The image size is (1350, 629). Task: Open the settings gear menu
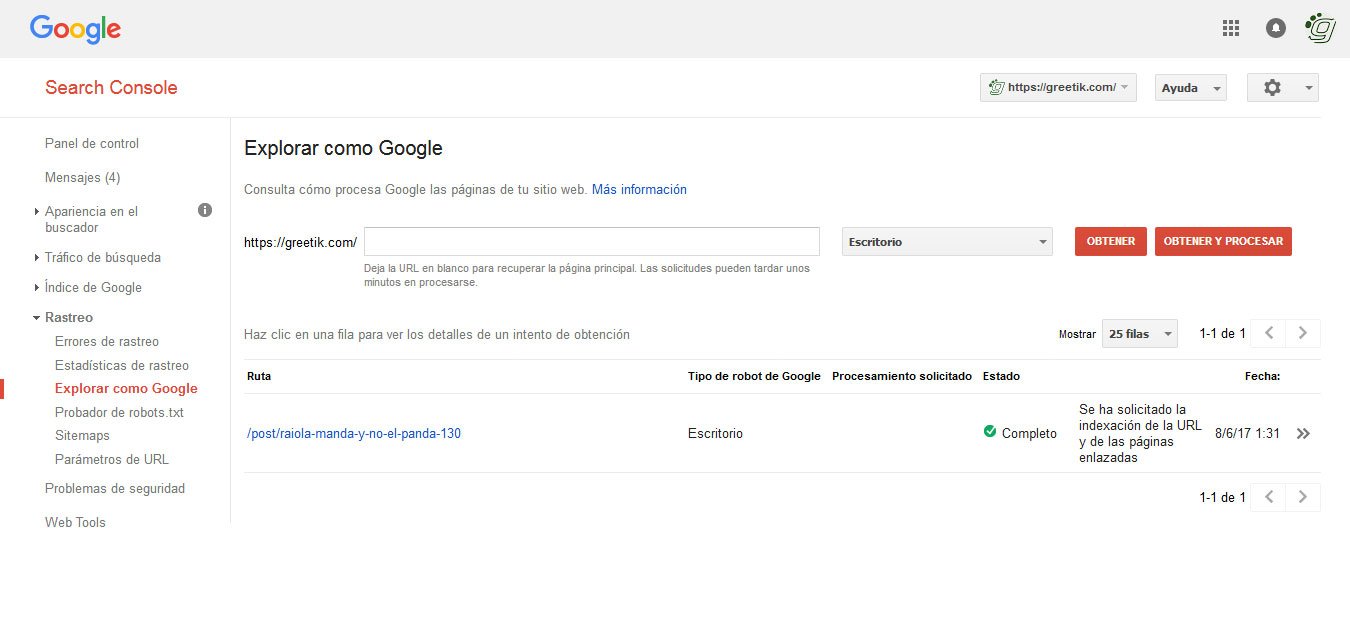click(1282, 88)
